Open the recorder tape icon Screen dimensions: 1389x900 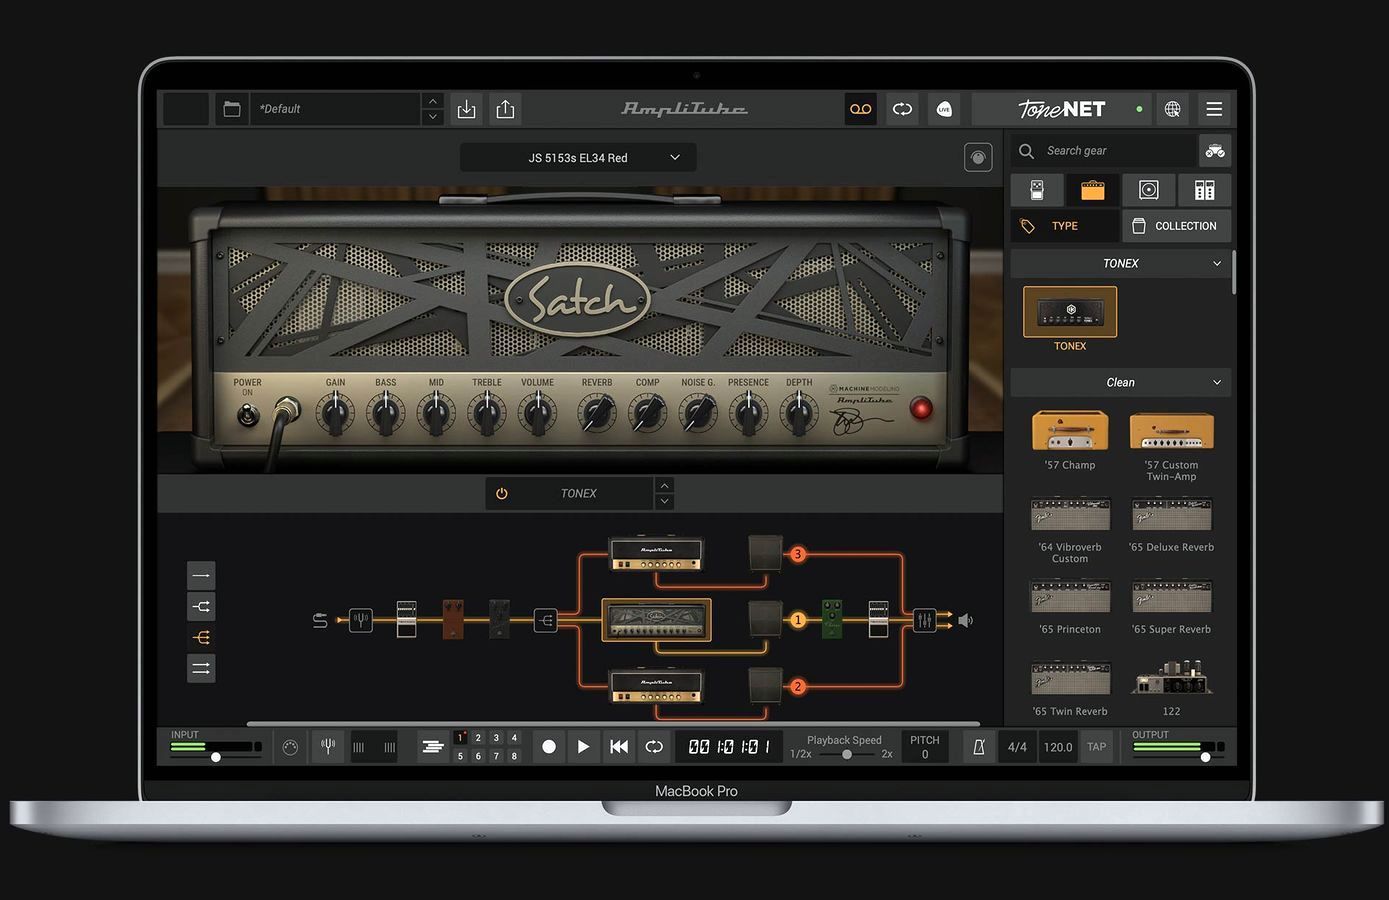click(861, 109)
